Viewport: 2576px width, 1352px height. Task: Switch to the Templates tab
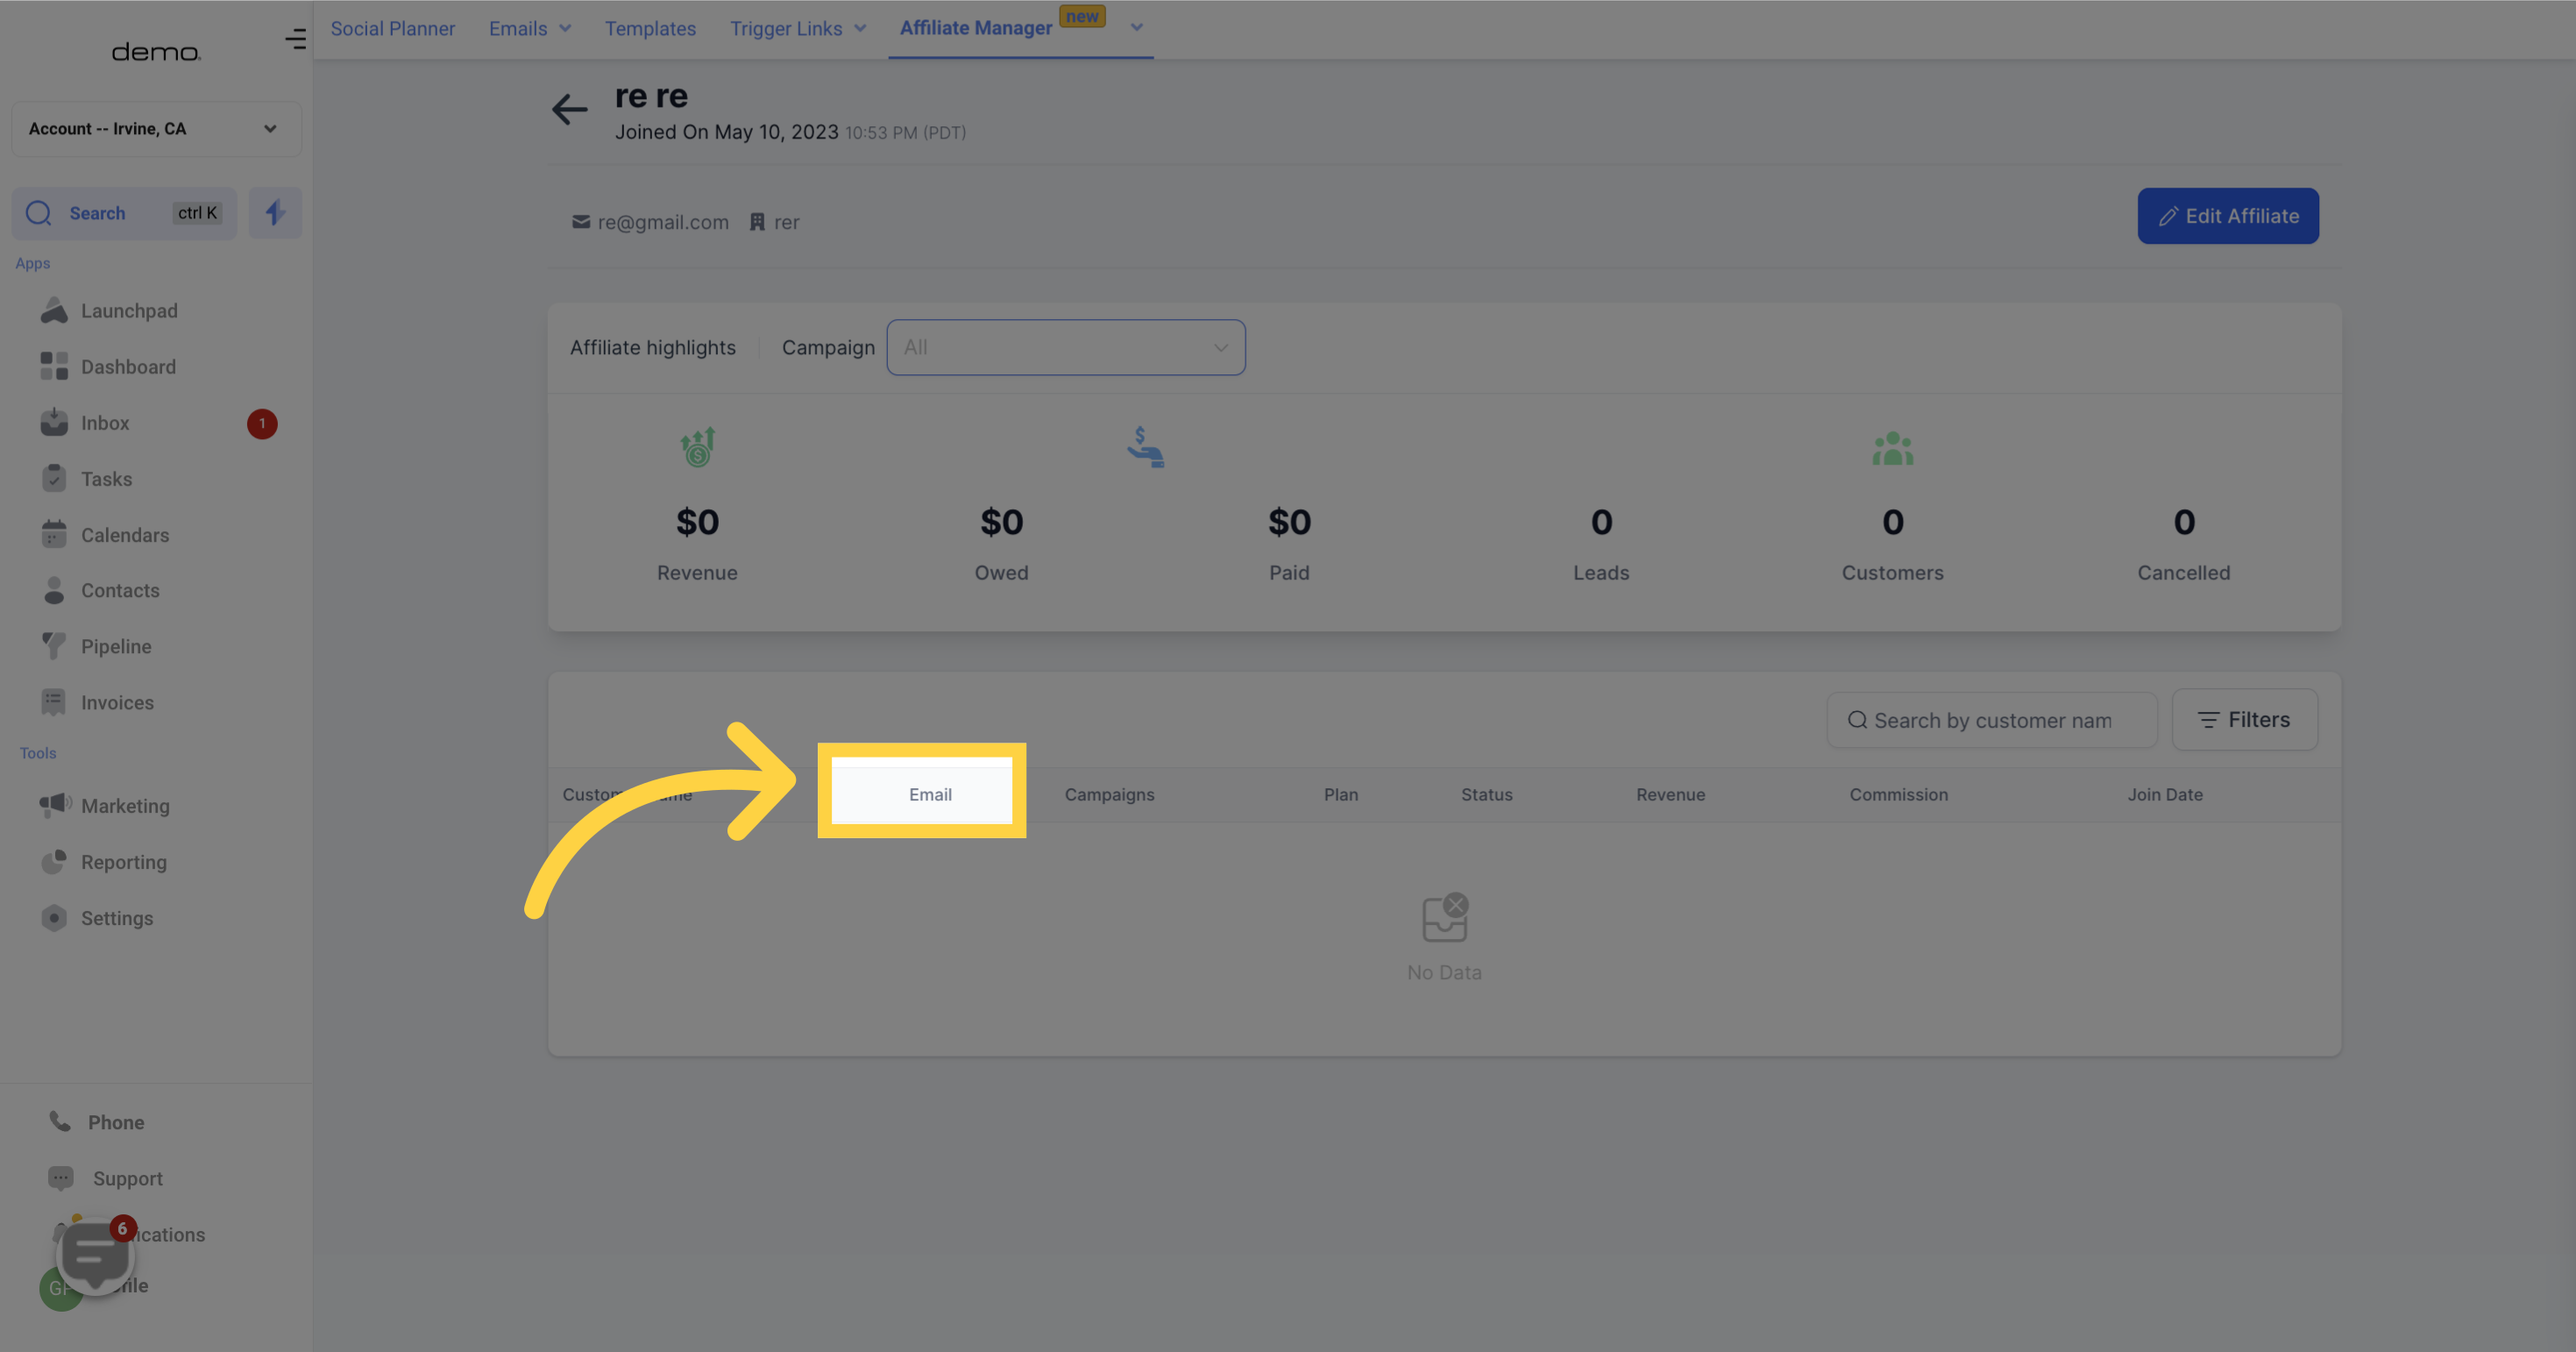(649, 29)
